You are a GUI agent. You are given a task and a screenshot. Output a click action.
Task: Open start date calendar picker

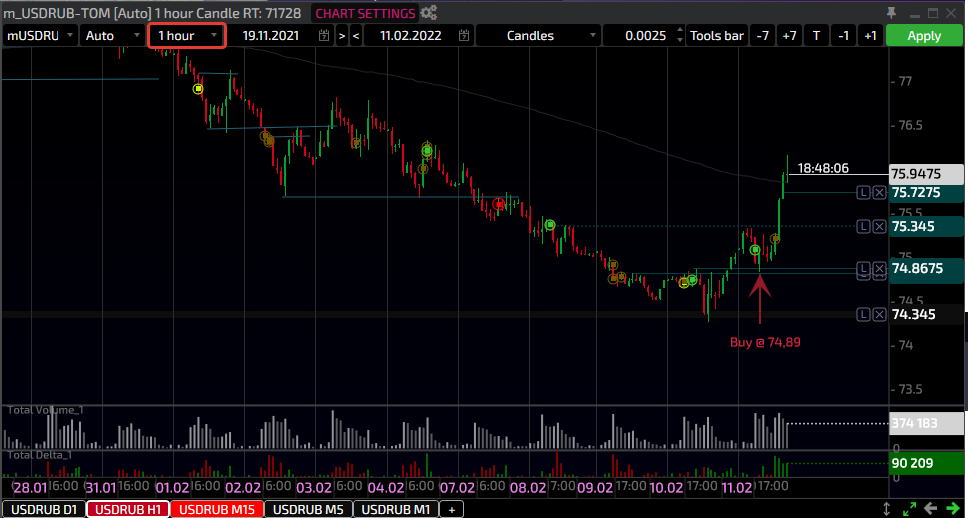pos(323,36)
